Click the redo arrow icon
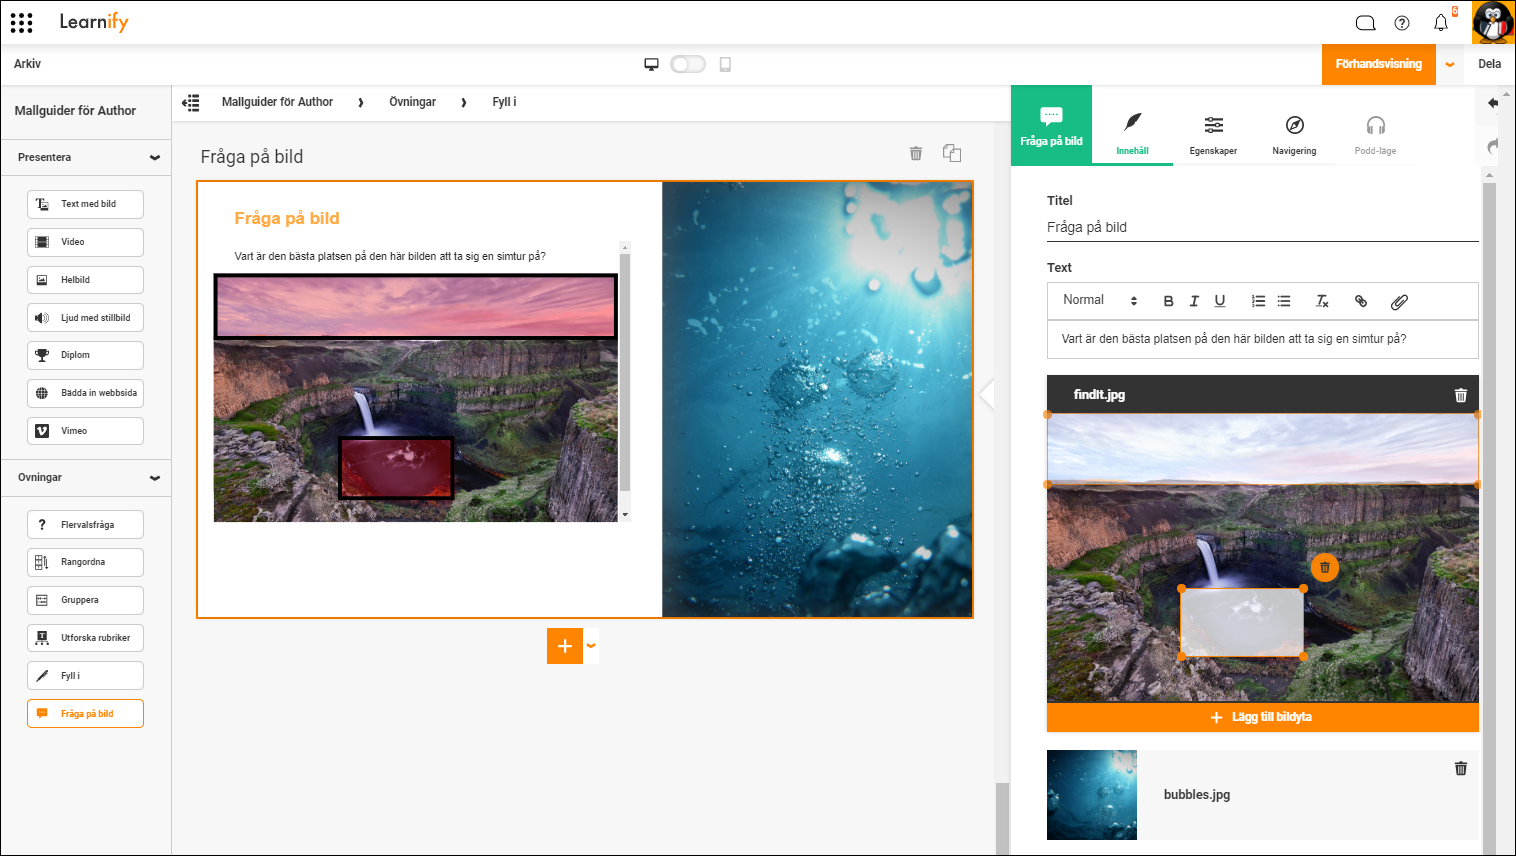Image resolution: width=1516 pixels, height=856 pixels. click(1493, 146)
